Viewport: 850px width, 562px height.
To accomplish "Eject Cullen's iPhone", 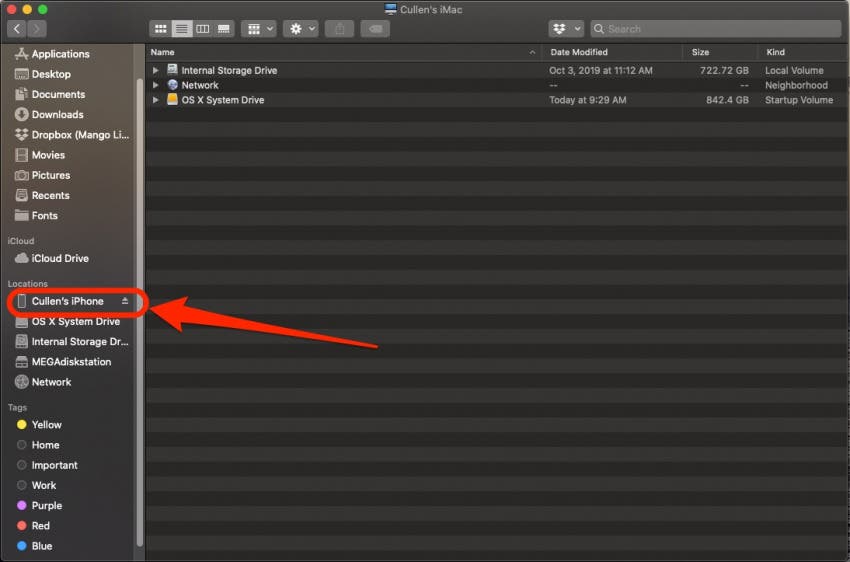I will point(125,301).
